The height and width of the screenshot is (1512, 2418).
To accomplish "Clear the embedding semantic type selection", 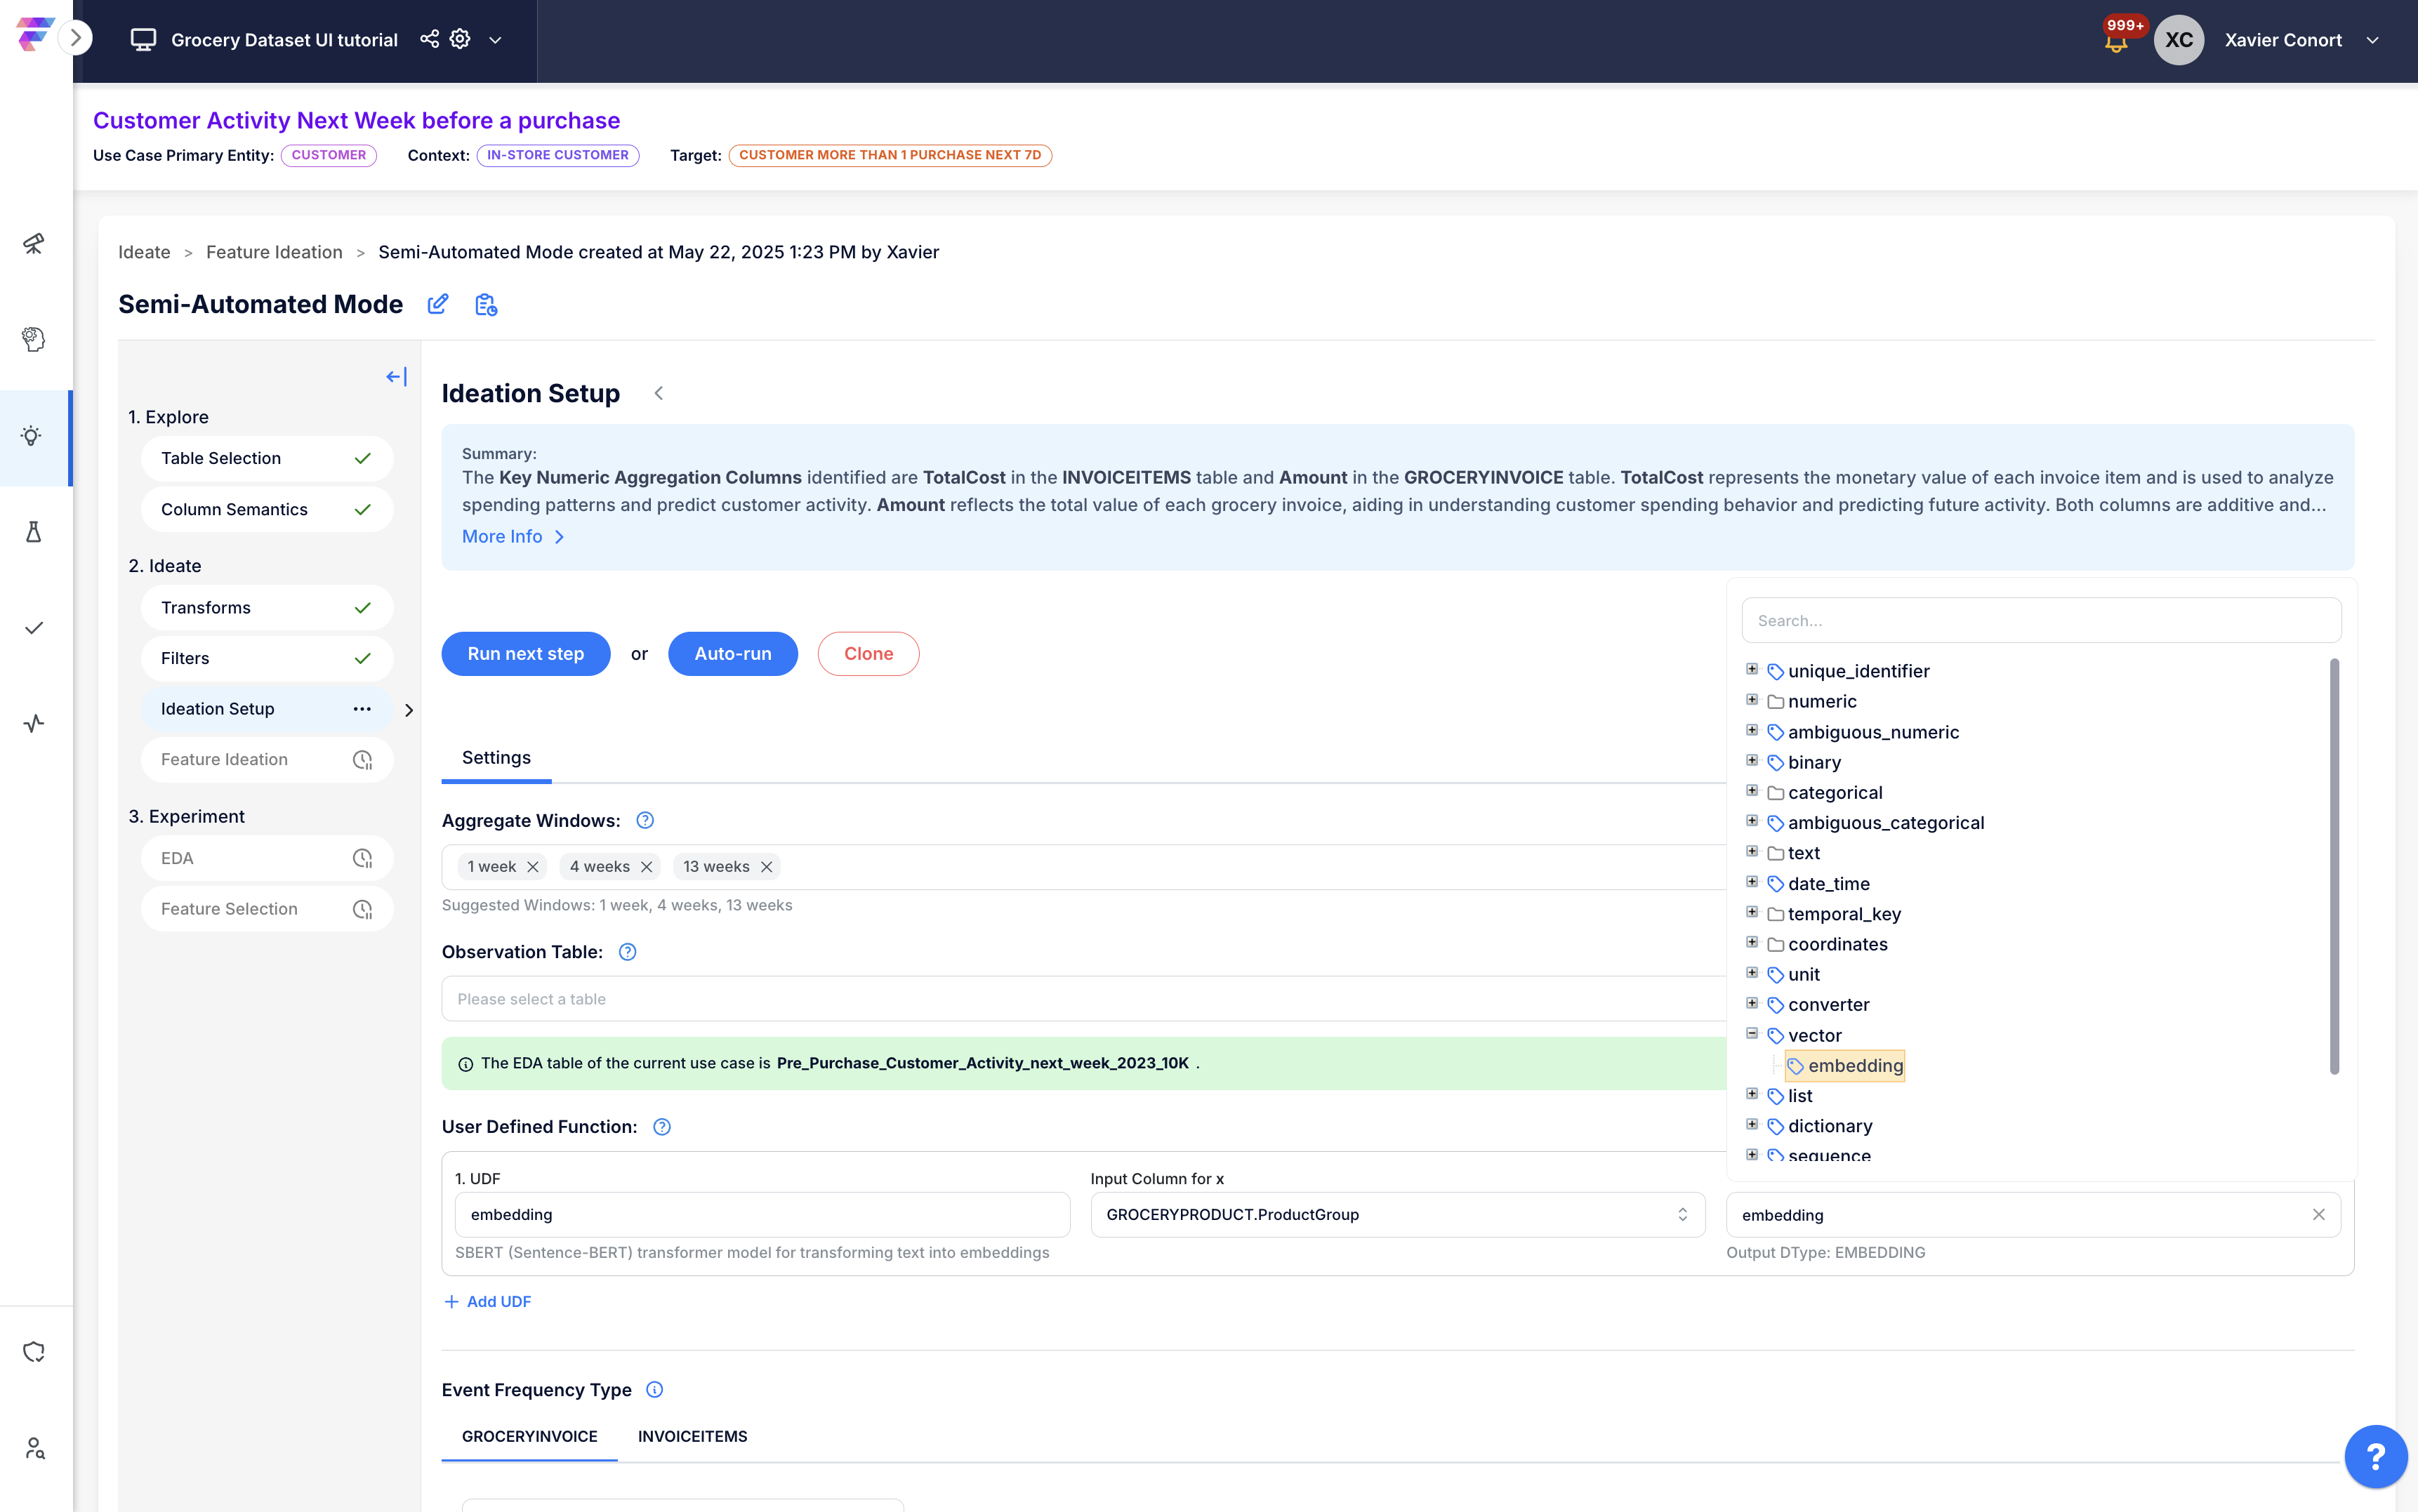I will [x=2318, y=1214].
